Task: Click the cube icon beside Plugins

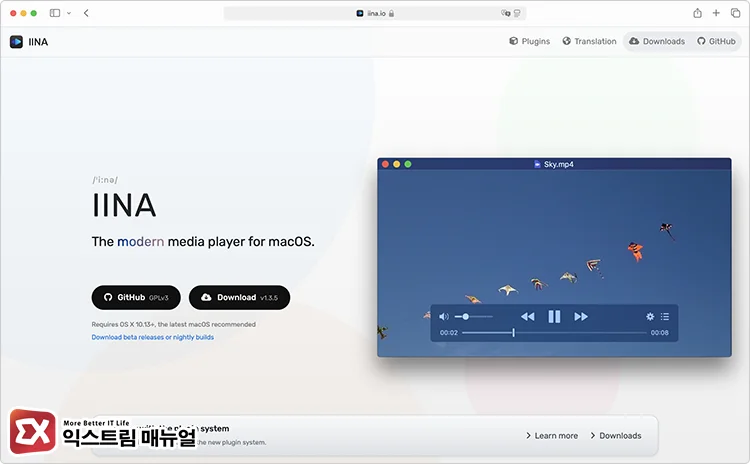Action: (514, 41)
